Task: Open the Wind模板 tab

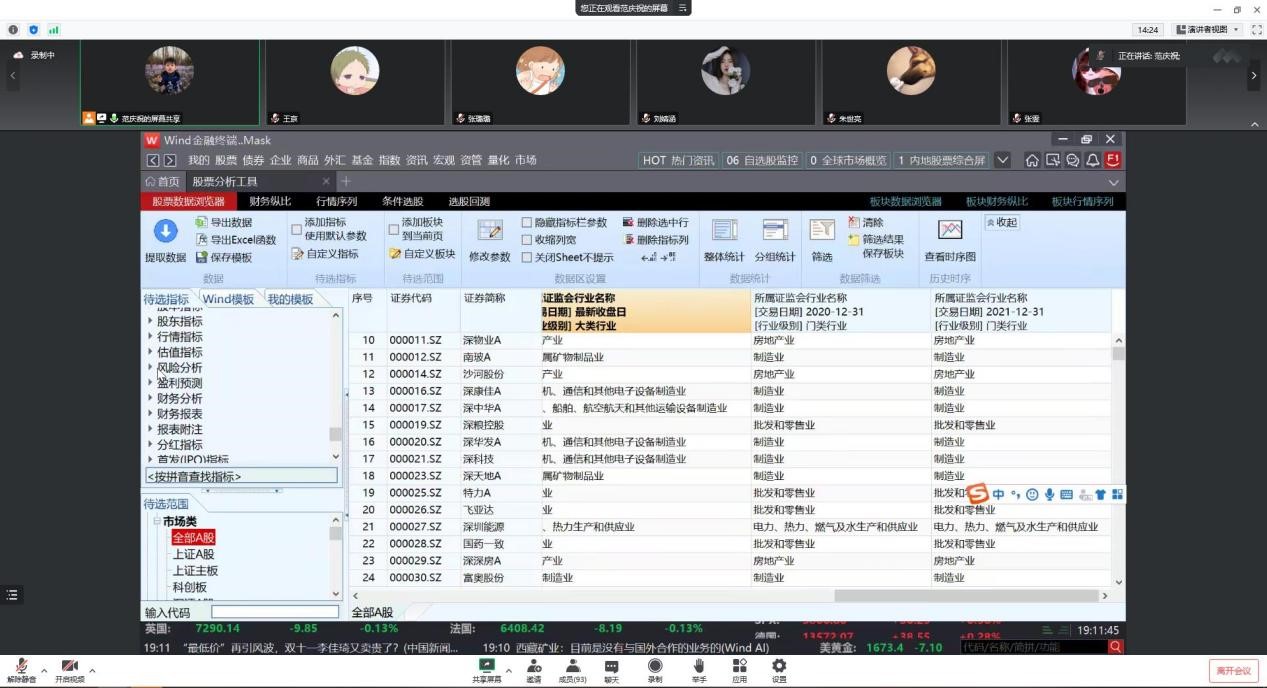Action: [228, 300]
